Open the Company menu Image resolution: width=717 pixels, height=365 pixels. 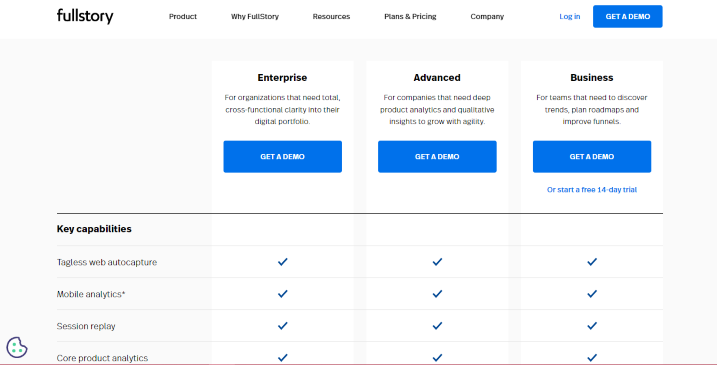[x=487, y=16]
